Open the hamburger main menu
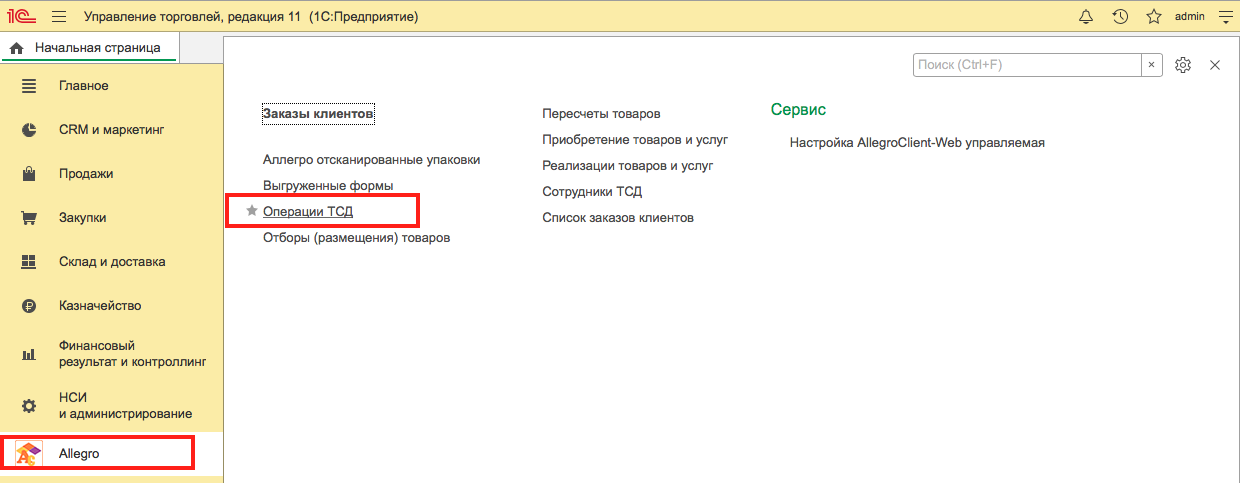This screenshot has height=483, width=1240. tap(59, 16)
